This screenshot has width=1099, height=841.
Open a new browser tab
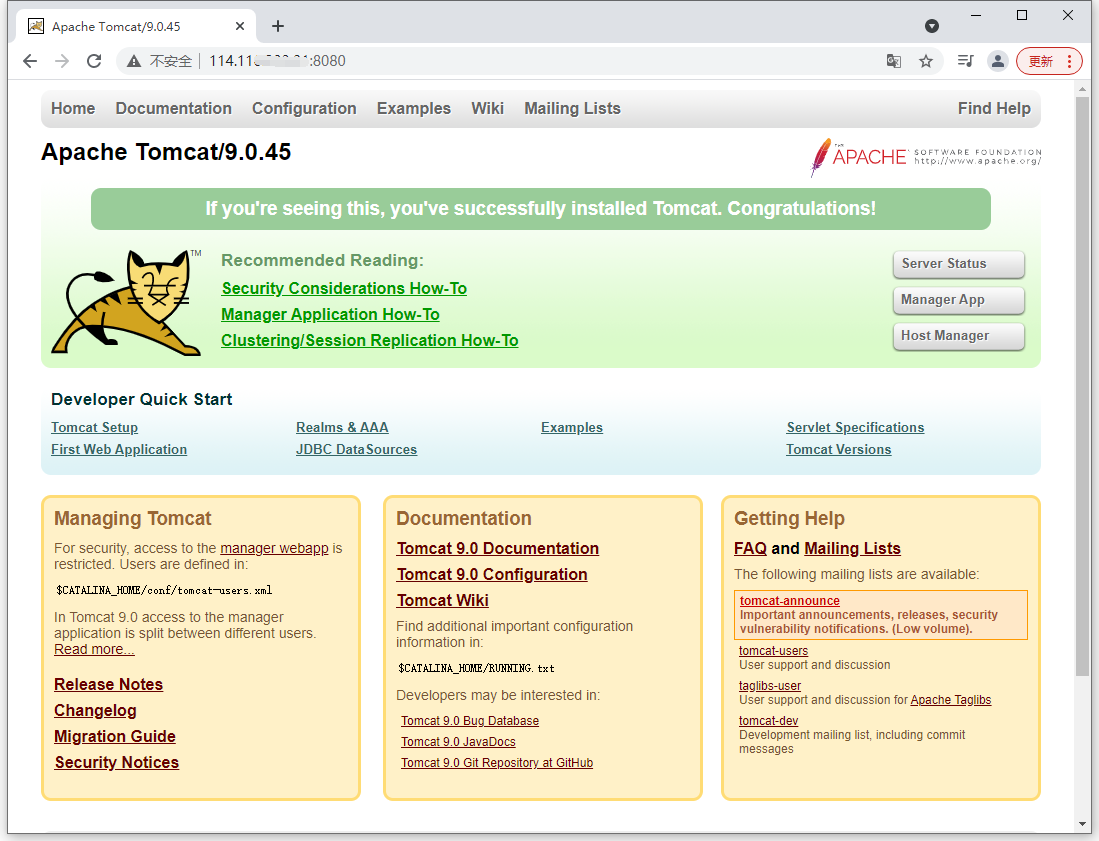pyautogui.click(x=278, y=26)
